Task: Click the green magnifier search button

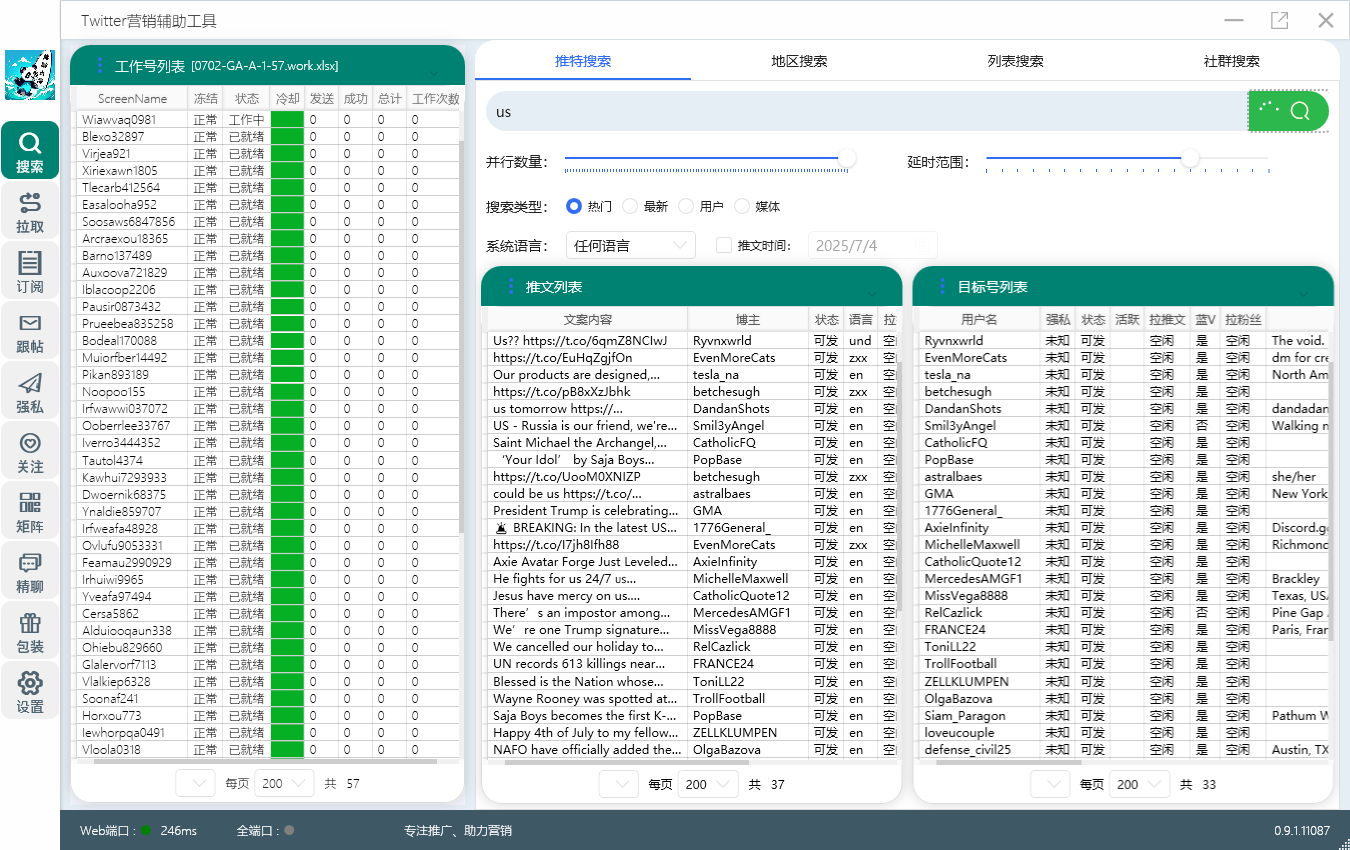Action: coord(1289,111)
